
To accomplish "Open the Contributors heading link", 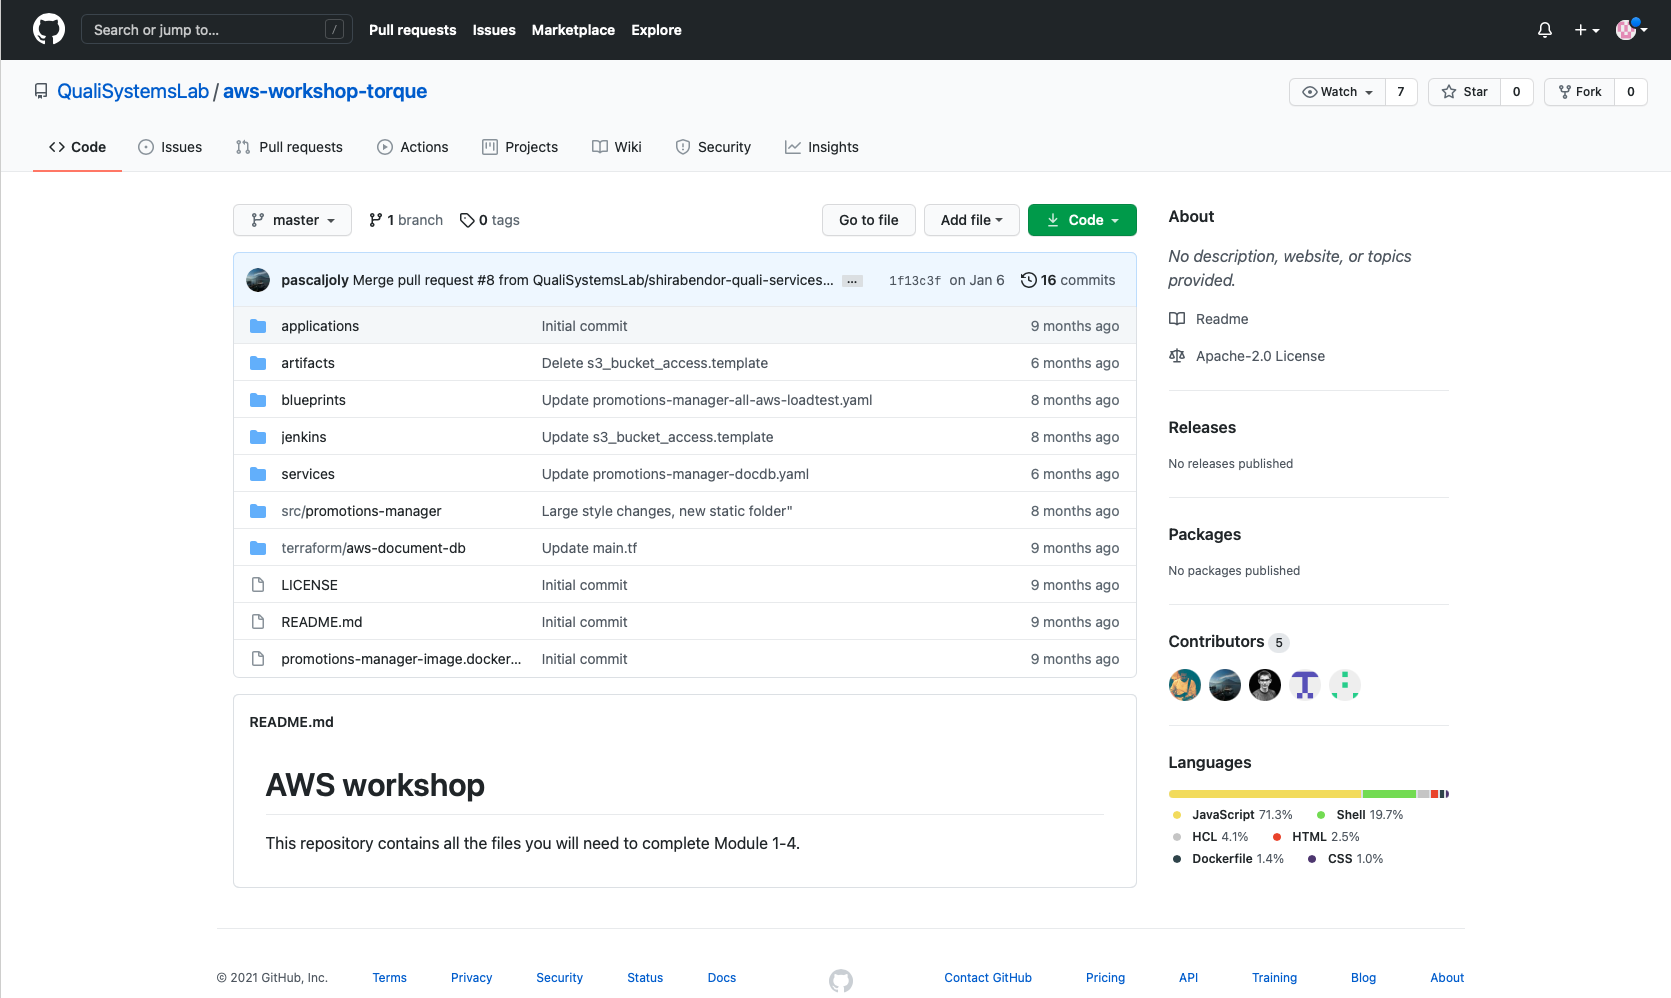I will [1228, 642].
